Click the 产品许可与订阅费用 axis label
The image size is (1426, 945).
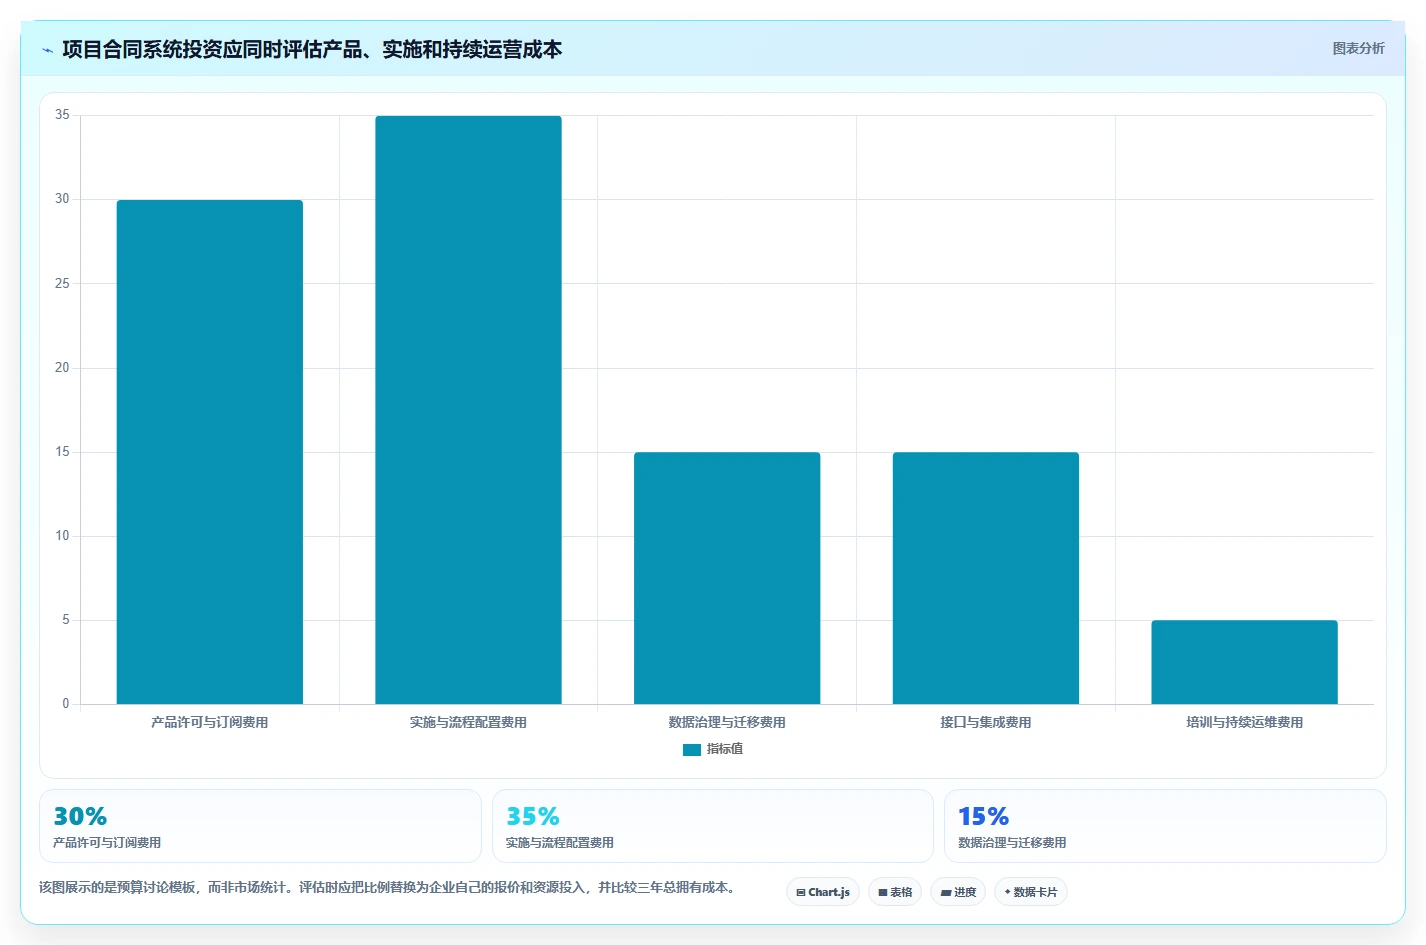pyautogui.click(x=210, y=722)
